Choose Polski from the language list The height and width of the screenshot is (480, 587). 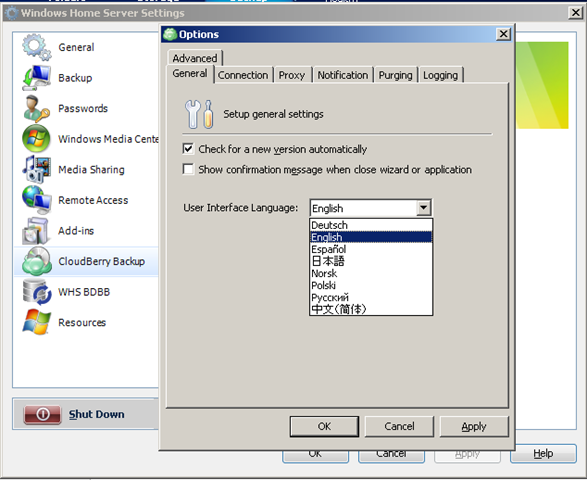point(371,285)
